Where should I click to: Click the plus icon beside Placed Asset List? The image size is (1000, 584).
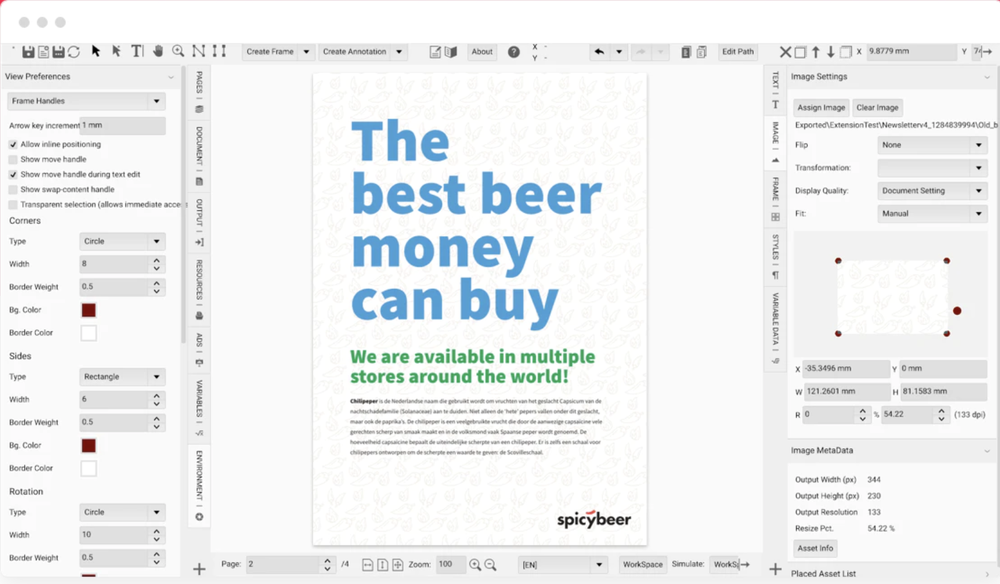point(776,569)
